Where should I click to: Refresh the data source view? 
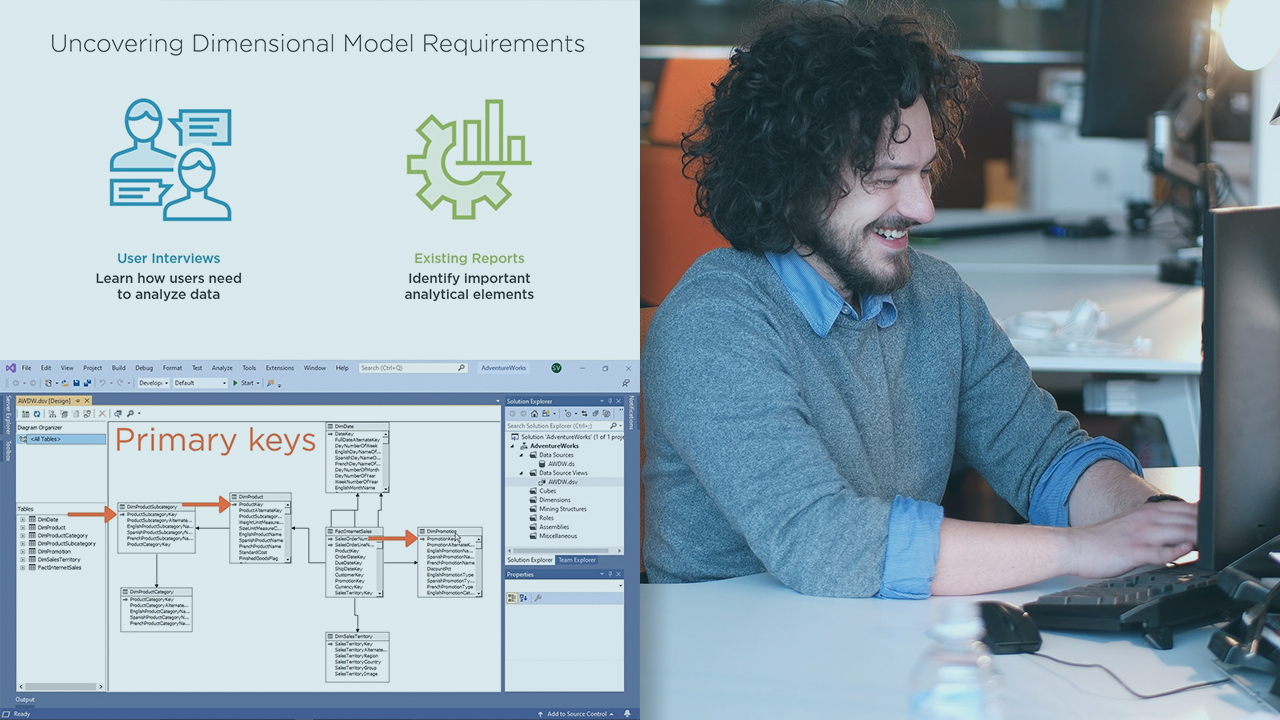point(36,412)
